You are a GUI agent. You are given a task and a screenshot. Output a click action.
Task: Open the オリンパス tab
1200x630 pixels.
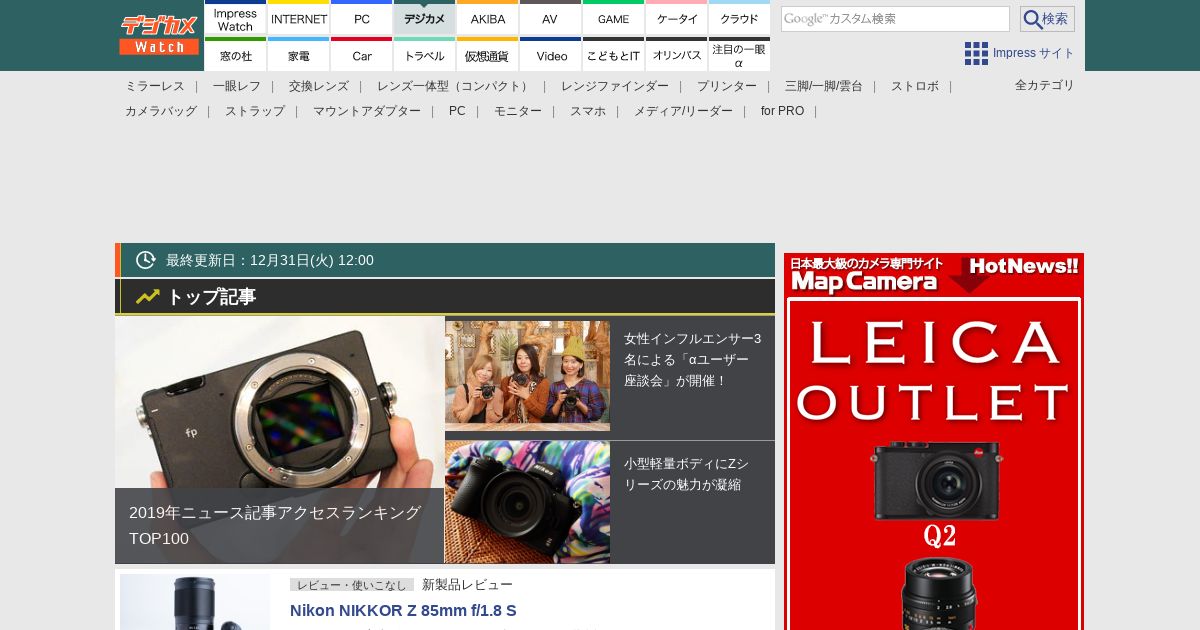pos(677,54)
